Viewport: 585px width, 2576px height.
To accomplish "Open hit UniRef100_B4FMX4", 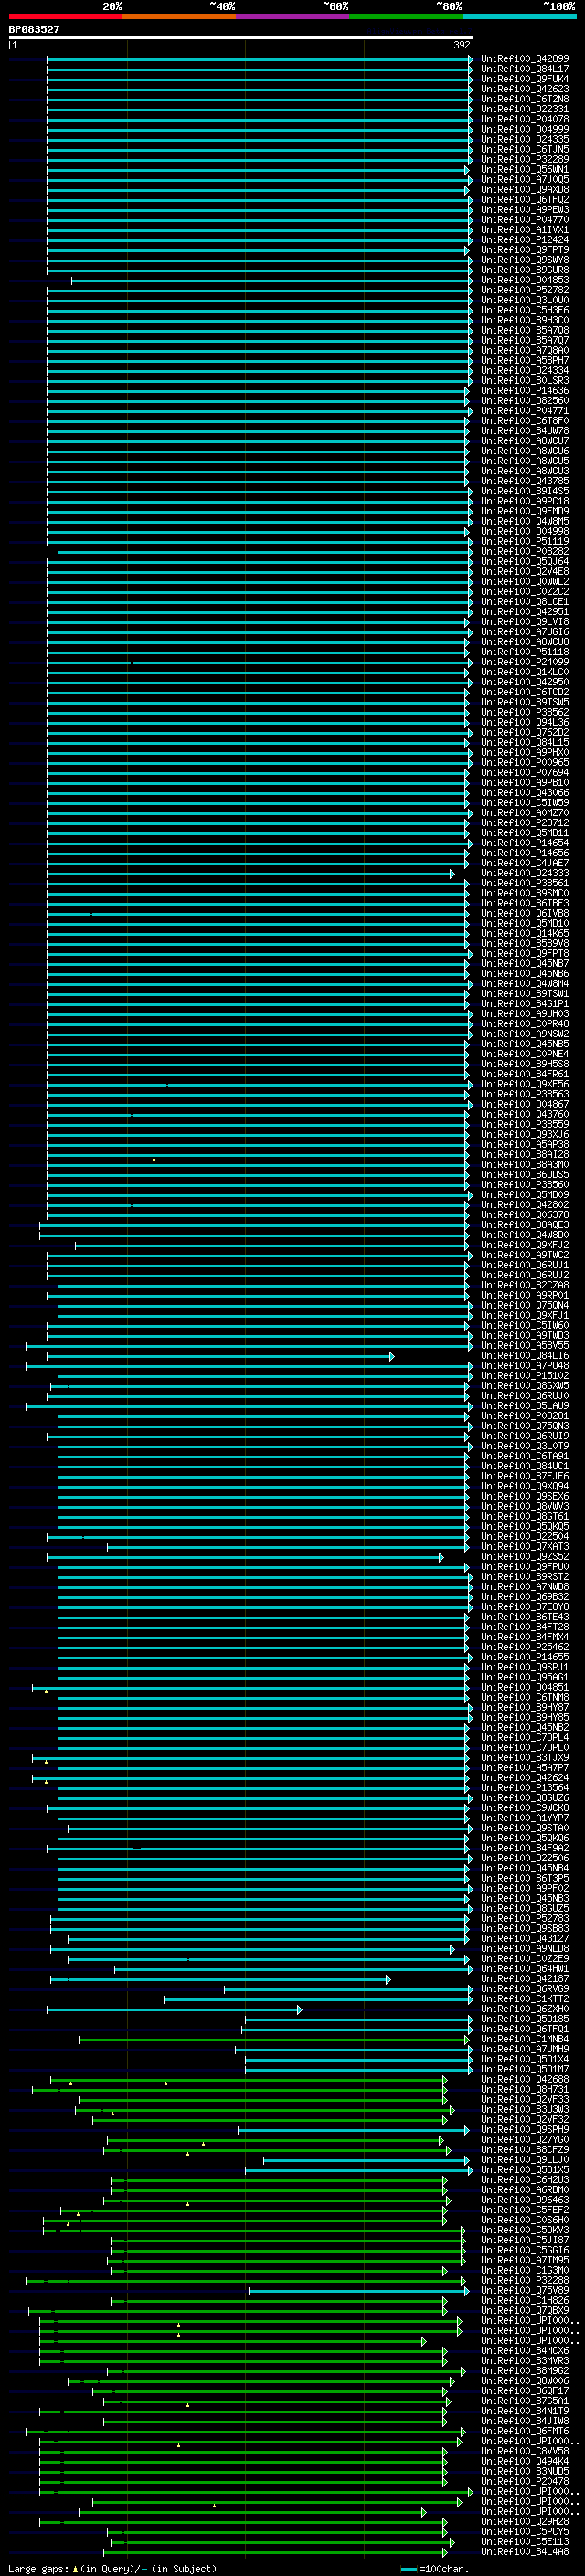I will coord(524,1637).
